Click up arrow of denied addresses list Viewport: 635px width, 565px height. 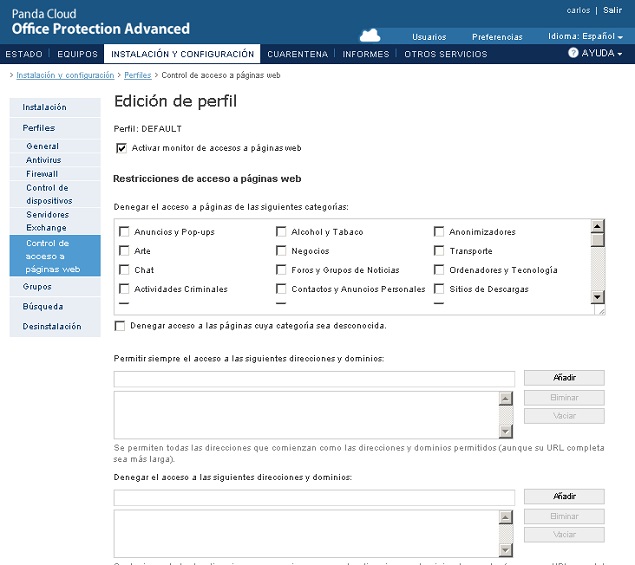[x=505, y=517]
